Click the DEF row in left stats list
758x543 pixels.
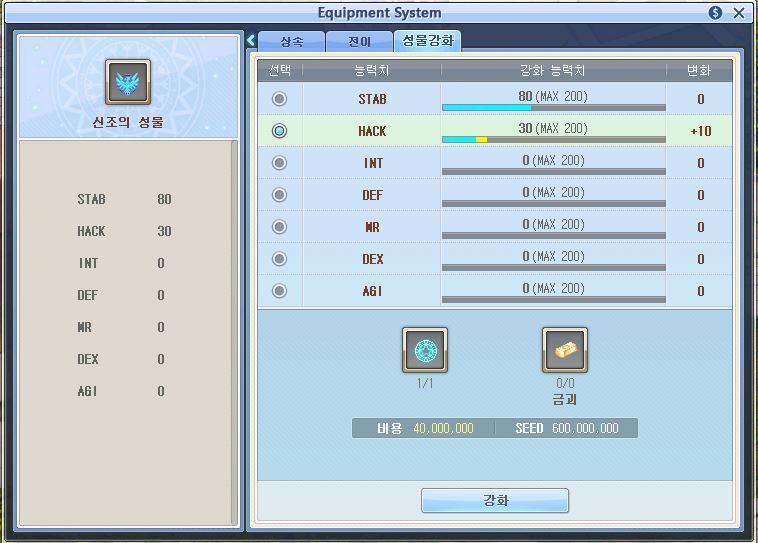(121, 295)
